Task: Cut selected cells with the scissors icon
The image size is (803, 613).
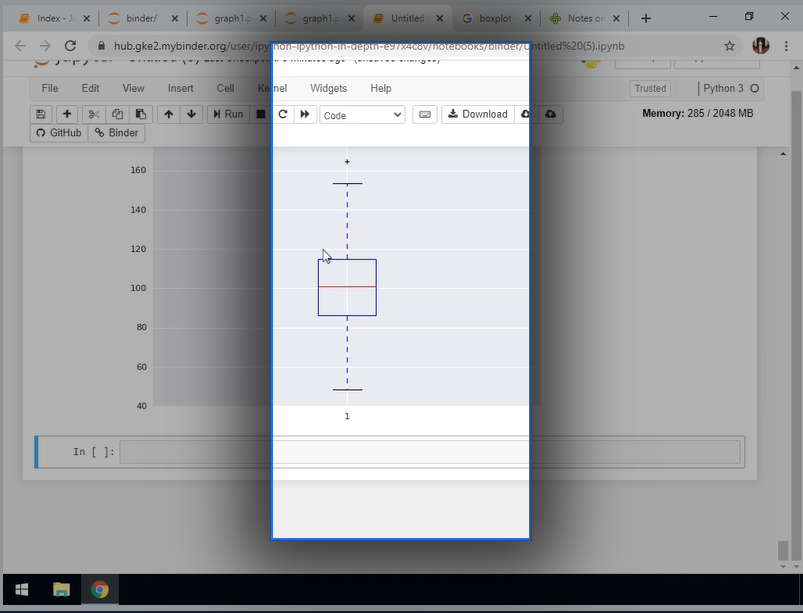Action: coord(94,114)
